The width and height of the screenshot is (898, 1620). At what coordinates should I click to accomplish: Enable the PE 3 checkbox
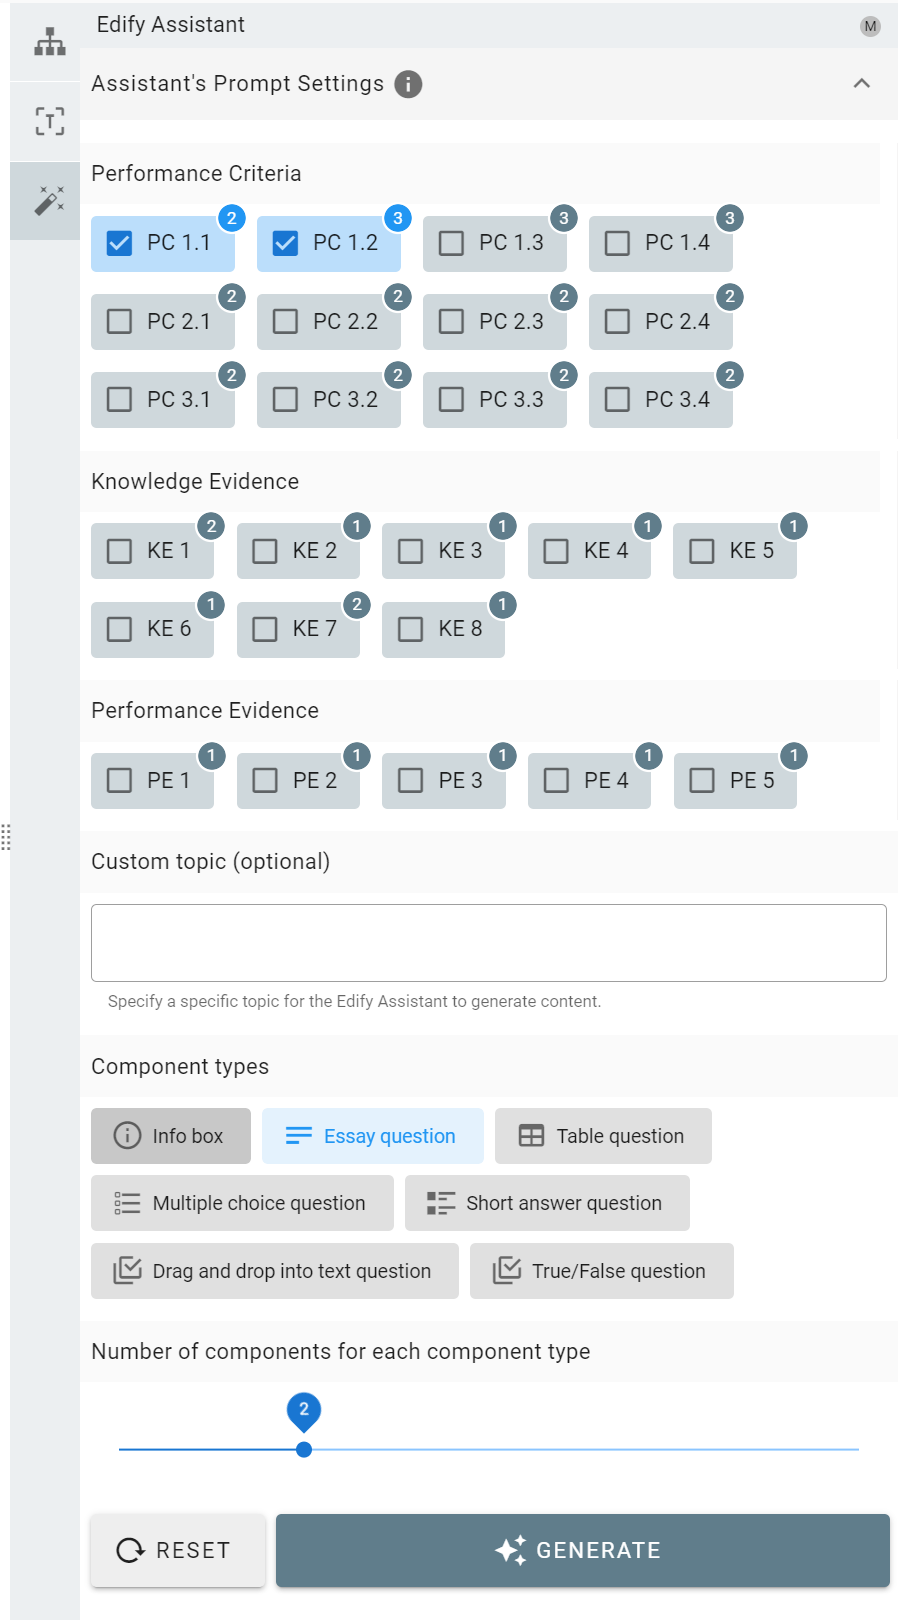[x=411, y=780]
